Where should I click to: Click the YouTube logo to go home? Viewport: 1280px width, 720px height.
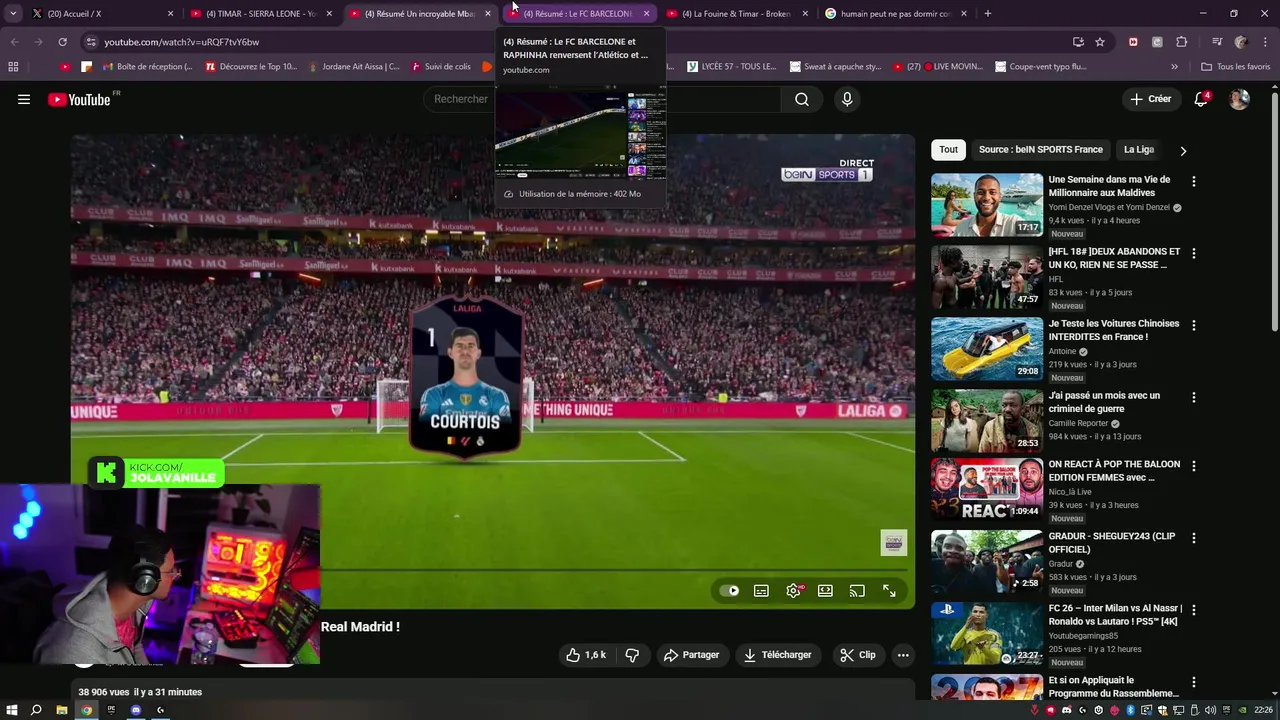[x=79, y=99]
